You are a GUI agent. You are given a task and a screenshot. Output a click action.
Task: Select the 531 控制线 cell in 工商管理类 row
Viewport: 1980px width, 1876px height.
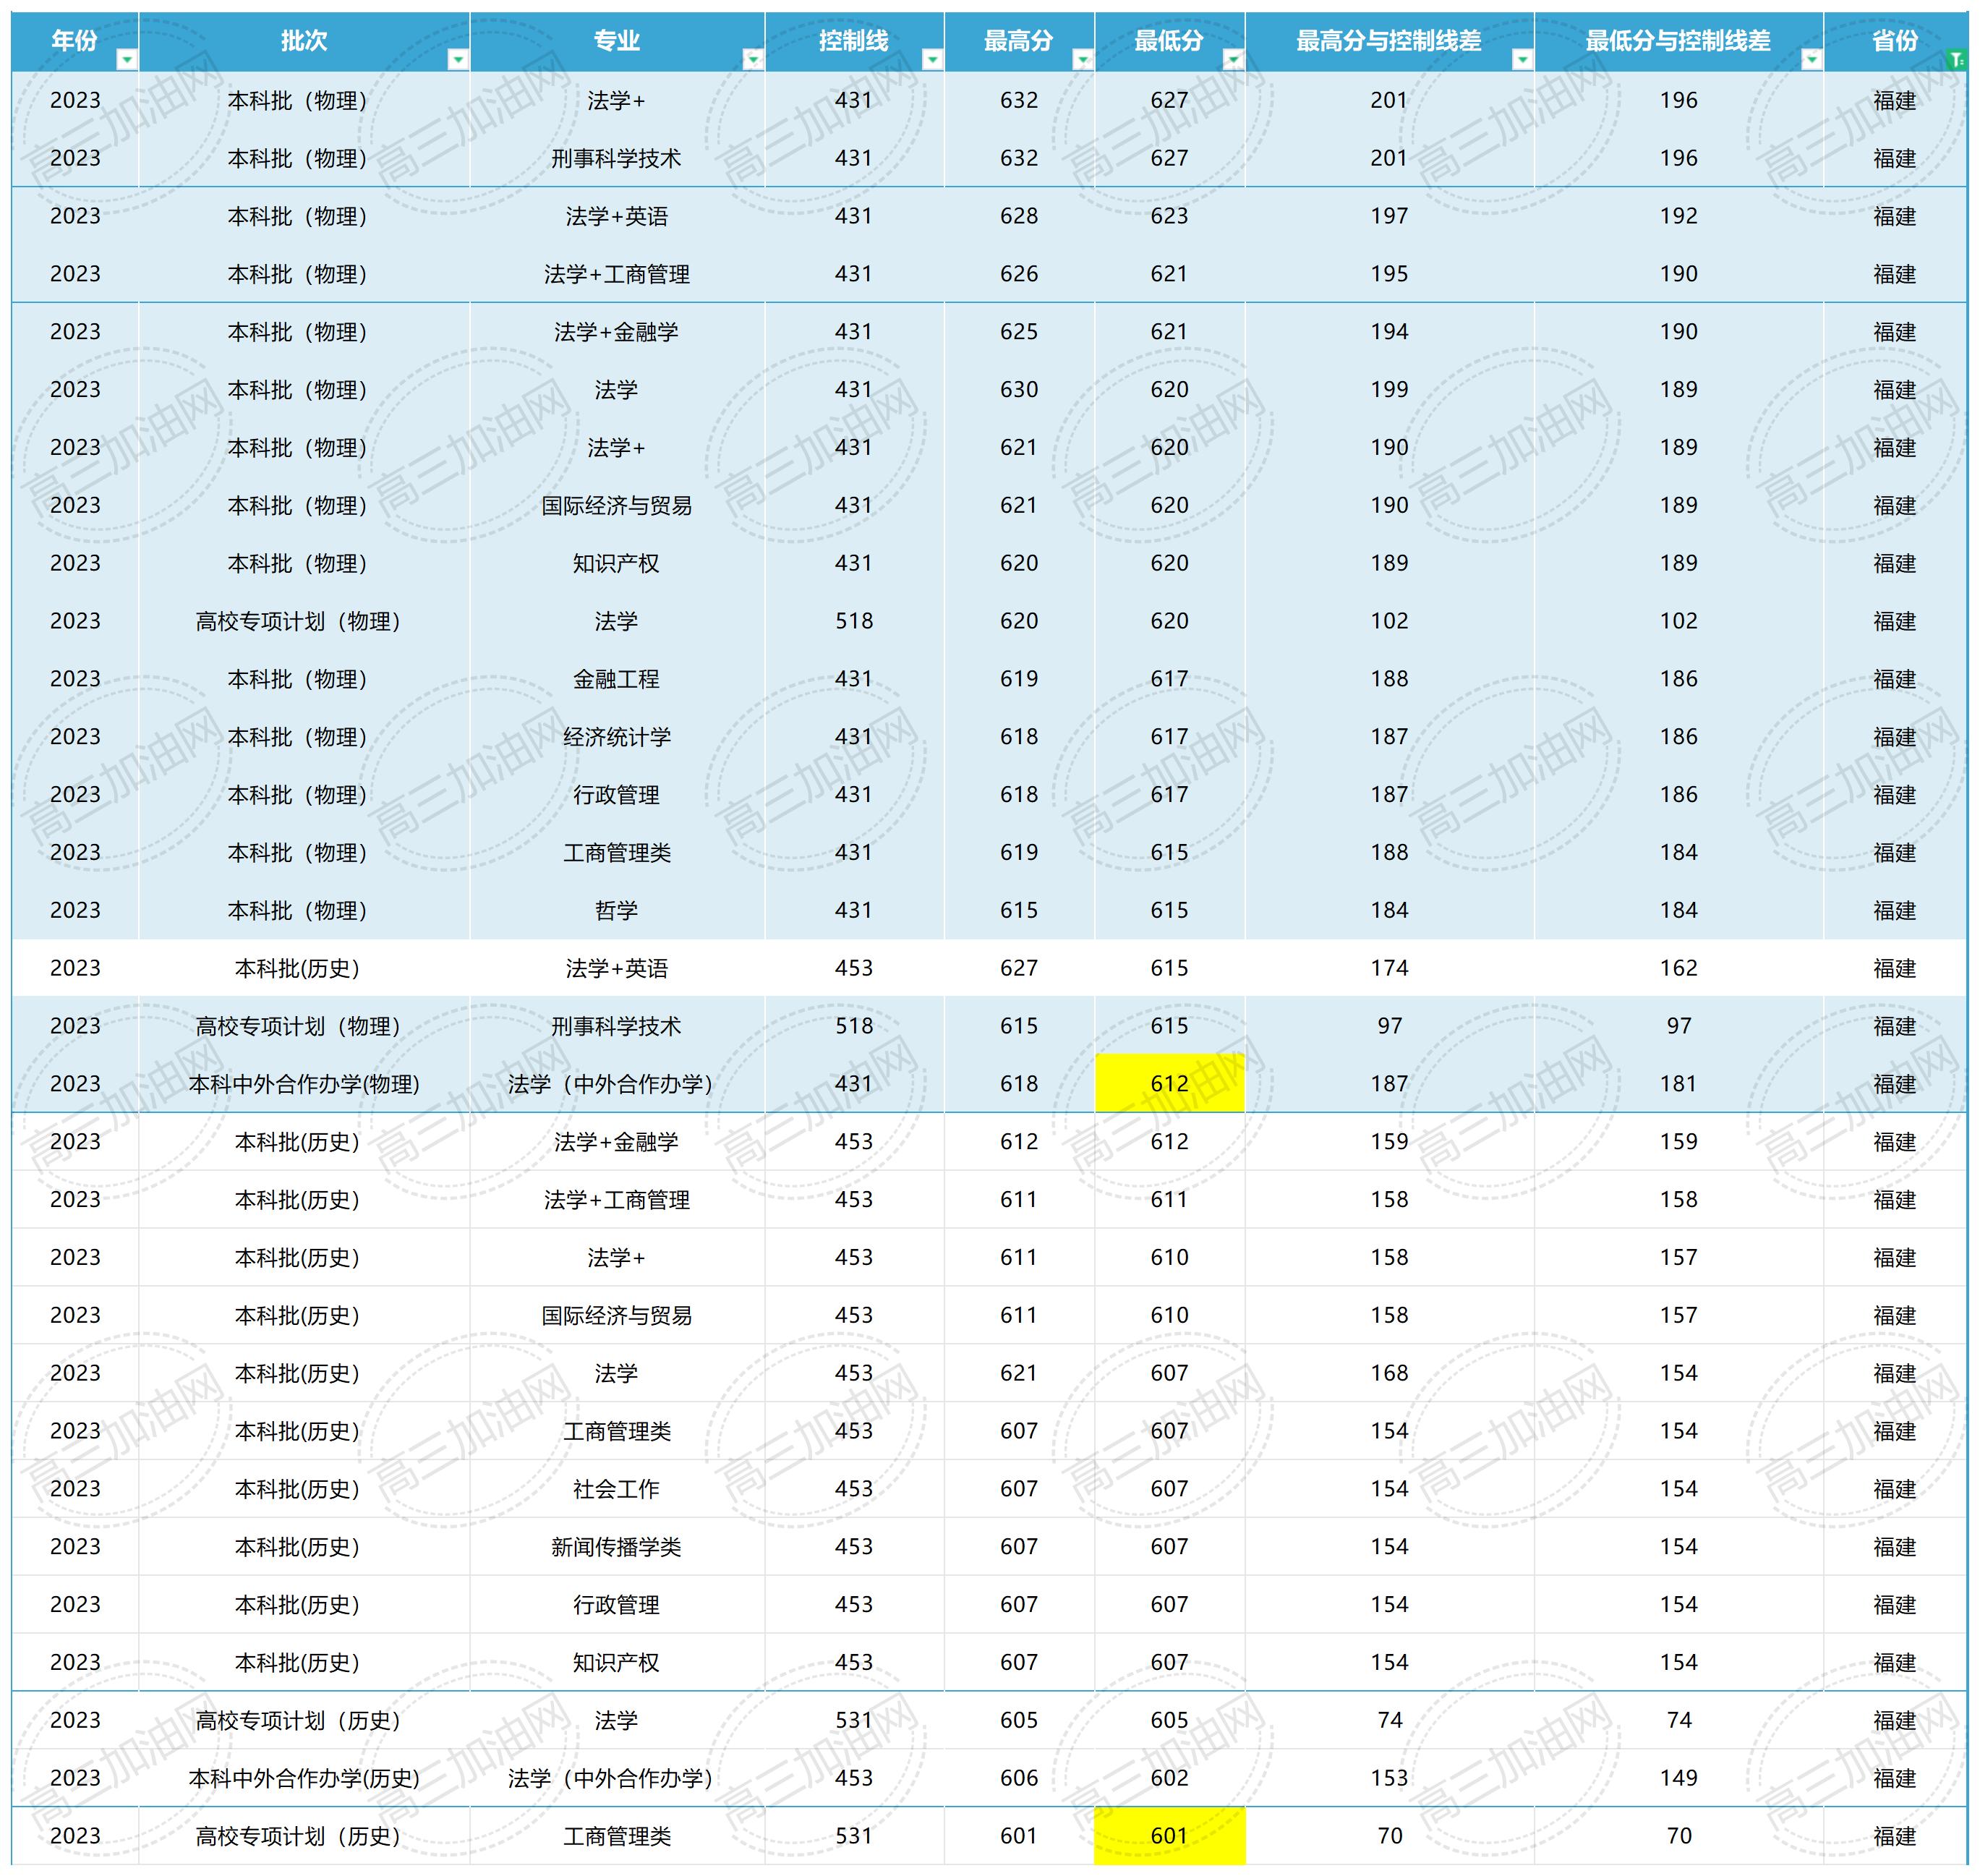[x=854, y=1835]
